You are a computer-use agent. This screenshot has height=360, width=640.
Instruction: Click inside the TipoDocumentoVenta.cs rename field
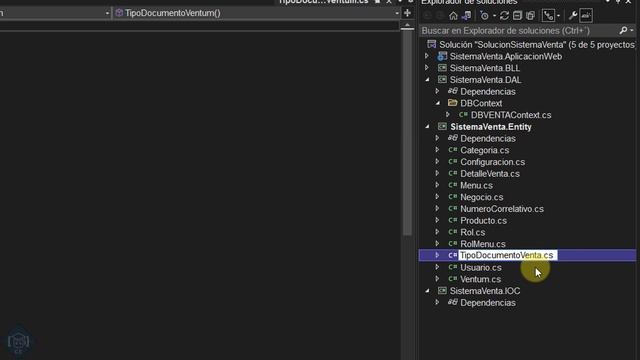507,256
